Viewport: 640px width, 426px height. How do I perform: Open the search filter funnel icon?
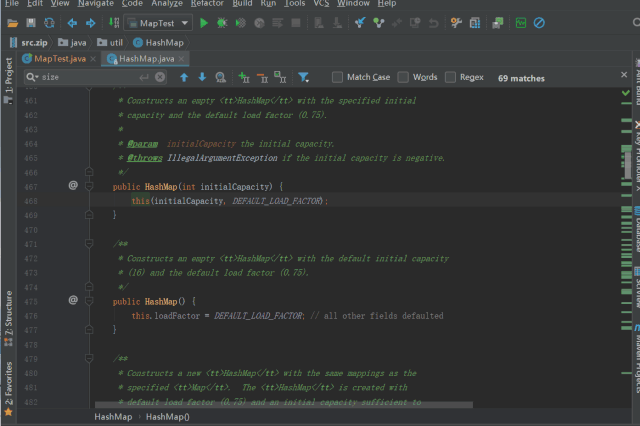click(x=303, y=77)
